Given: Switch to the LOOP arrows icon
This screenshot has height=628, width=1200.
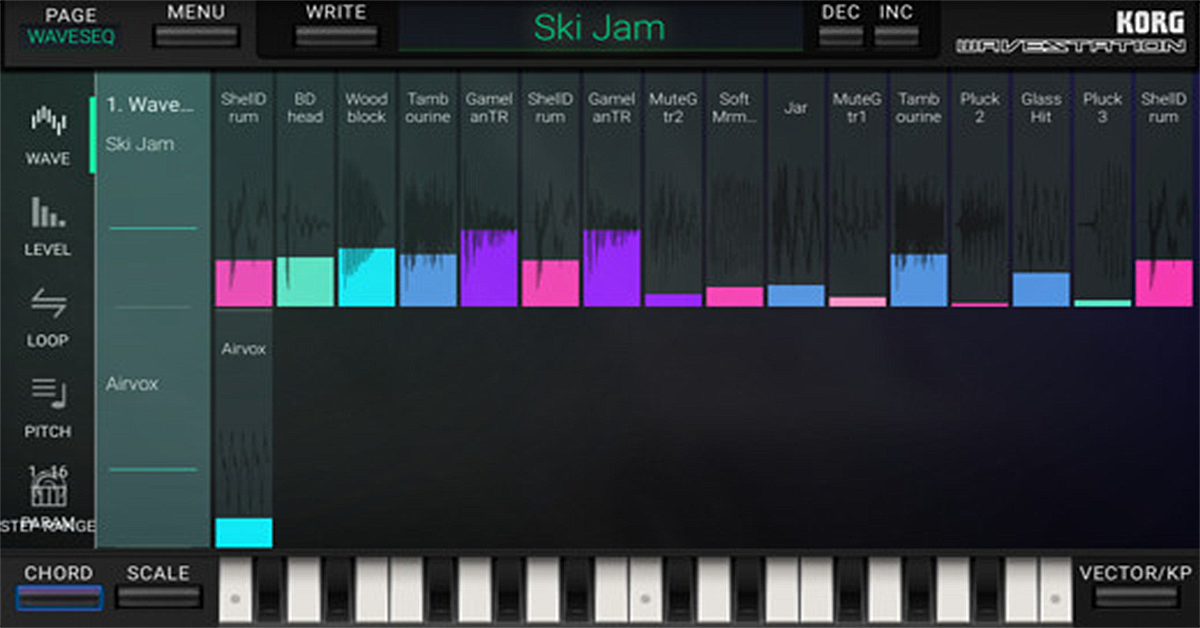Looking at the screenshot, I should tap(47, 304).
